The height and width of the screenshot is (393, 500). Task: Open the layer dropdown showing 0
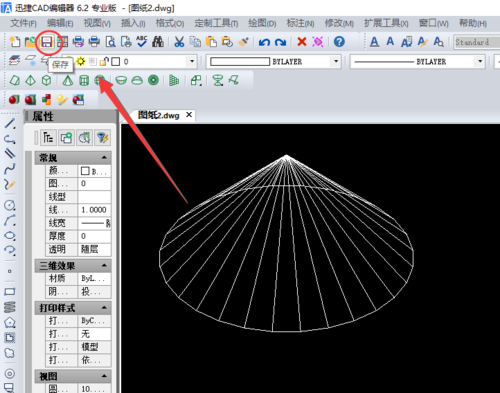[x=192, y=61]
